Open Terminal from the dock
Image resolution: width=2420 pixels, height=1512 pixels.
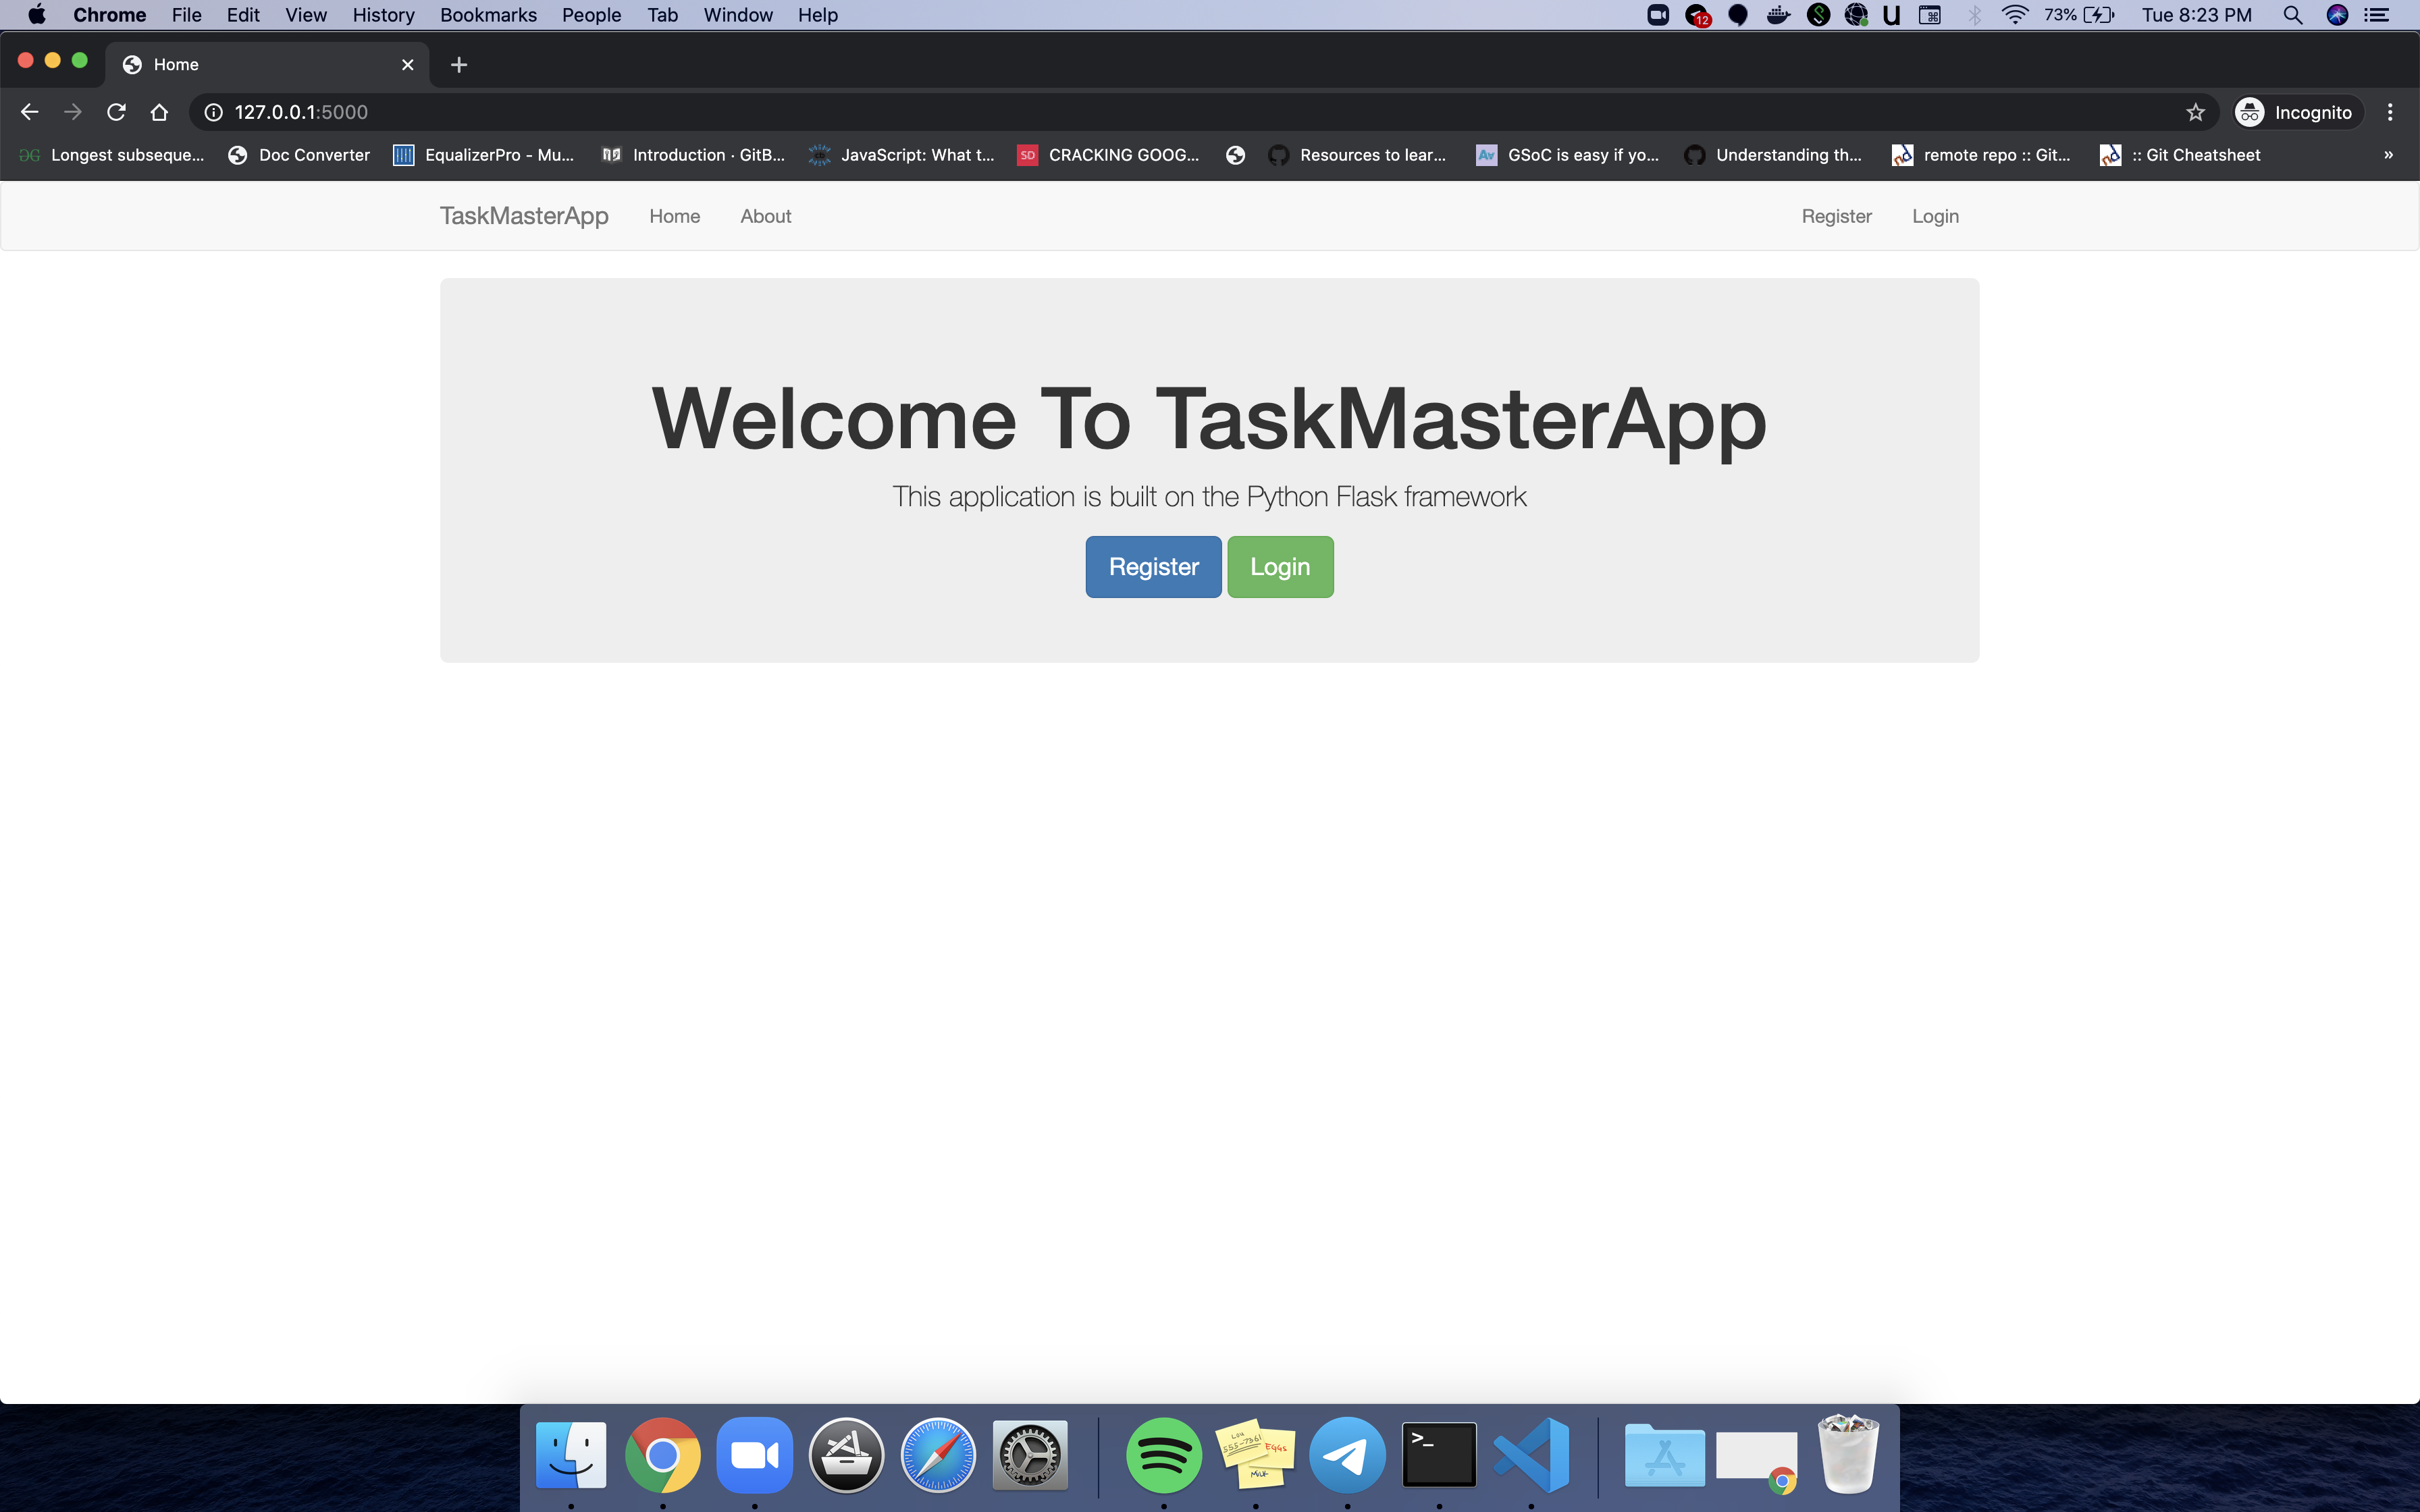click(x=1439, y=1455)
